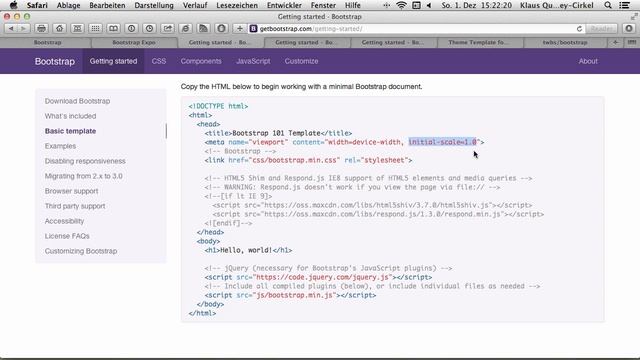This screenshot has width=640, height=360.
Task: Go forward with the forward arrow button
Action: point(24,29)
